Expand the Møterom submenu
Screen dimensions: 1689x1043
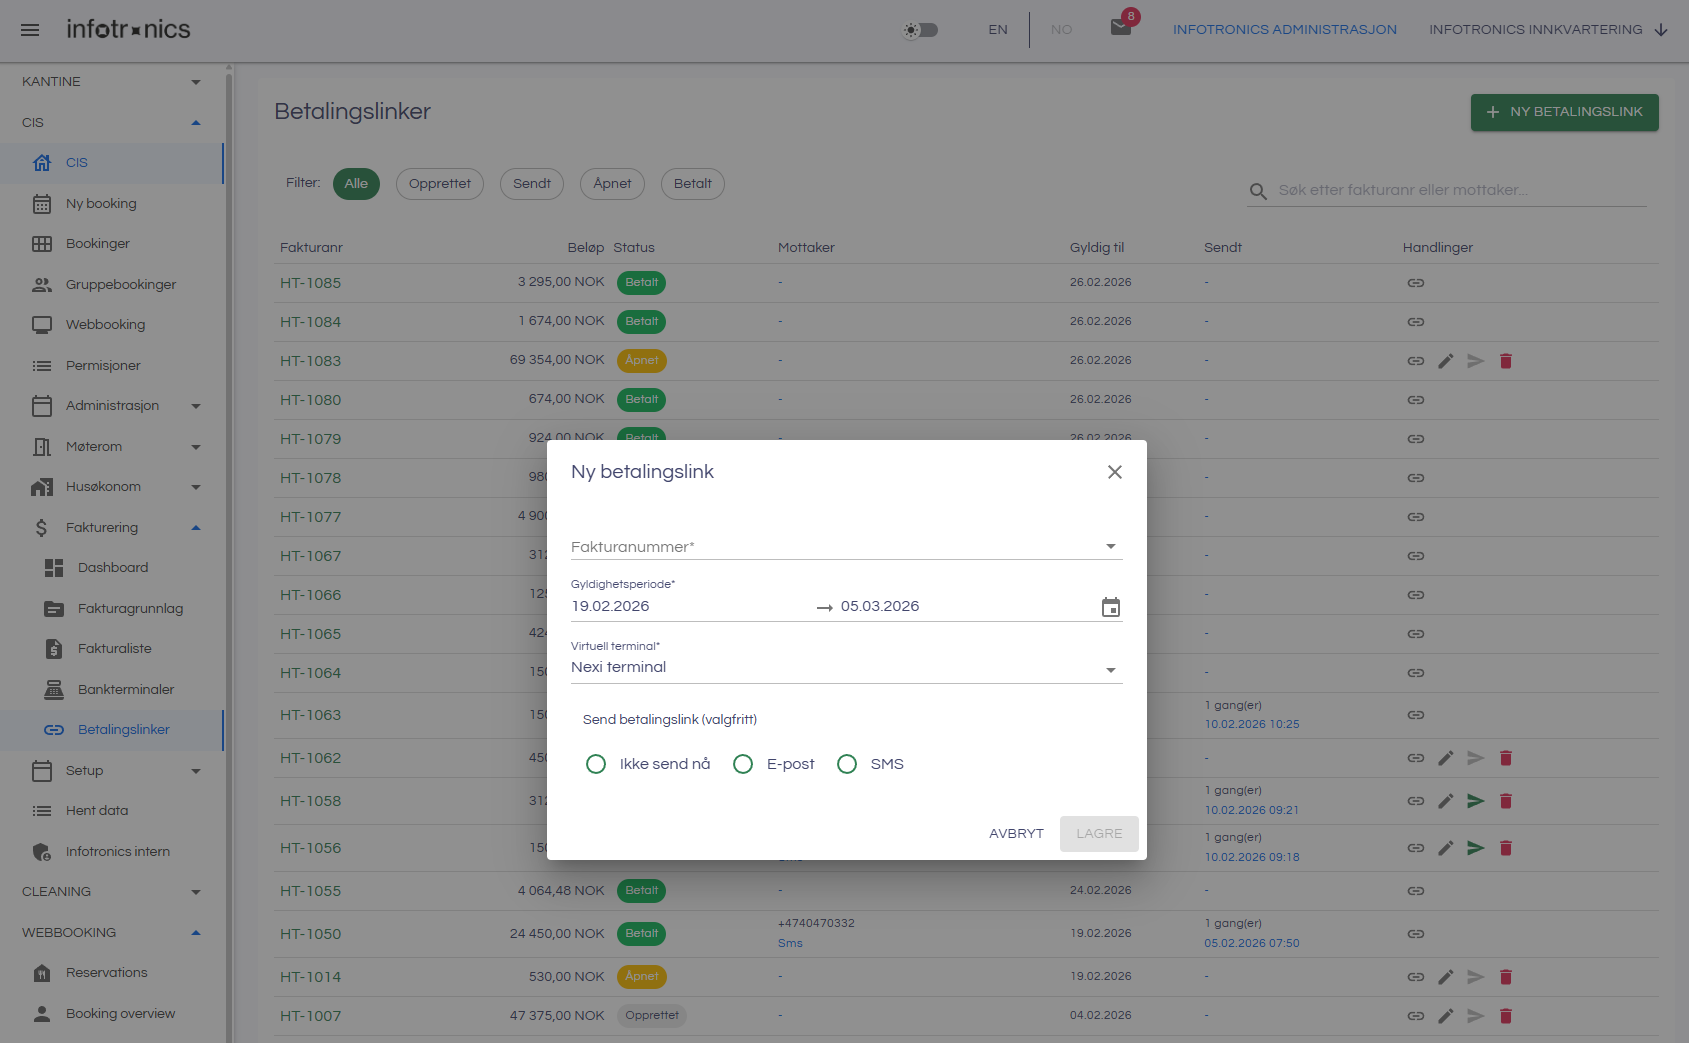(x=111, y=447)
